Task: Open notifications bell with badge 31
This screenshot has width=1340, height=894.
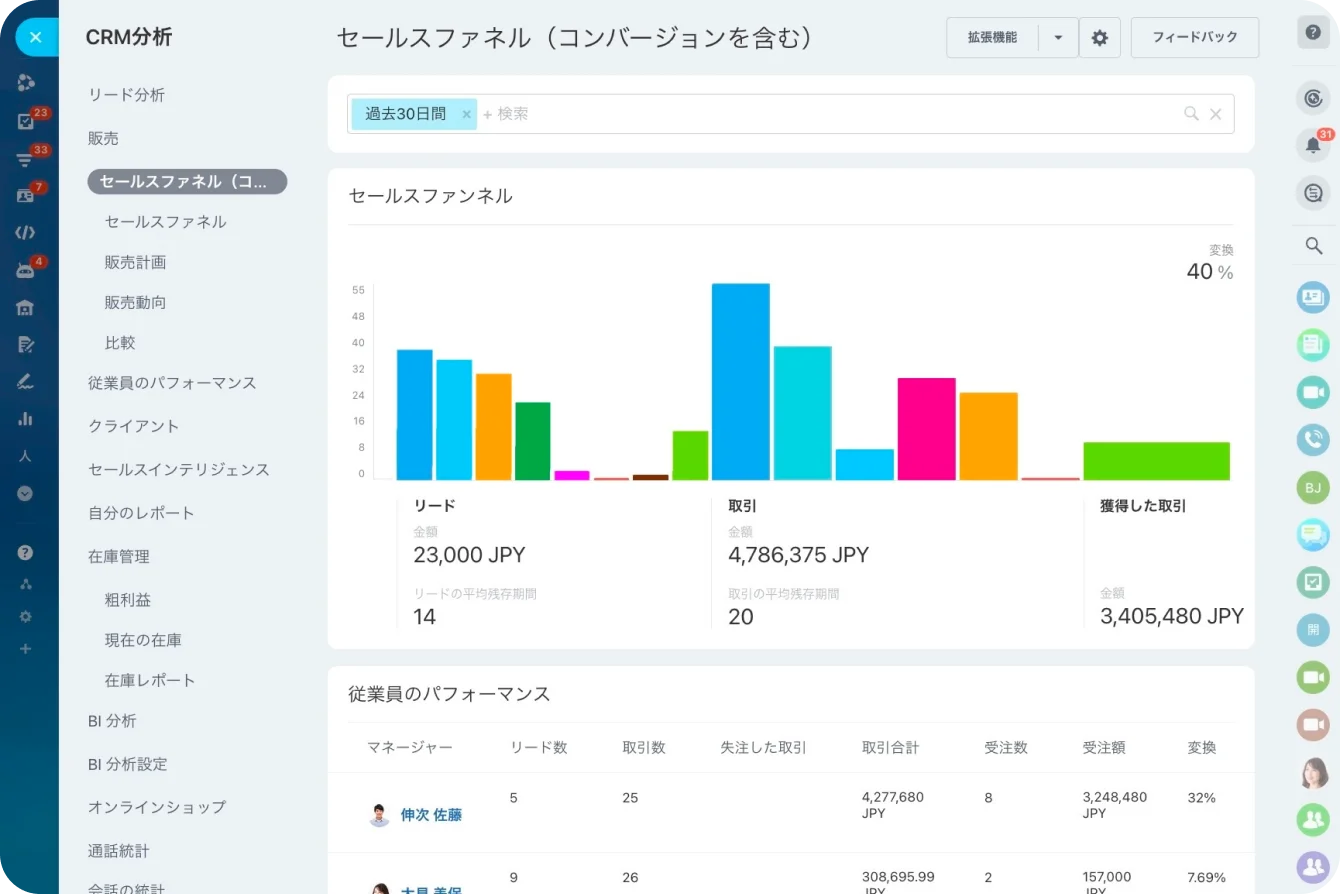Action: pyautogui.click(x=1313, y=145)
